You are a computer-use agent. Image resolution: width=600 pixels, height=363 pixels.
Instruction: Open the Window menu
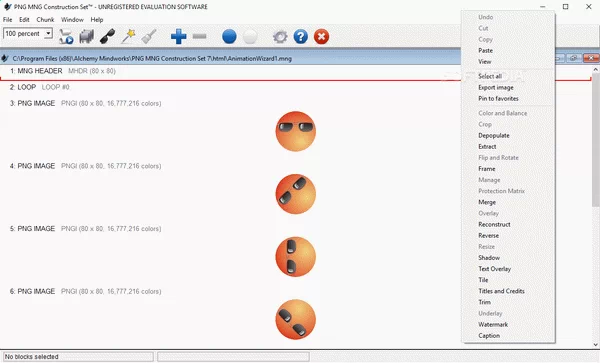click(x=72, y=20)
